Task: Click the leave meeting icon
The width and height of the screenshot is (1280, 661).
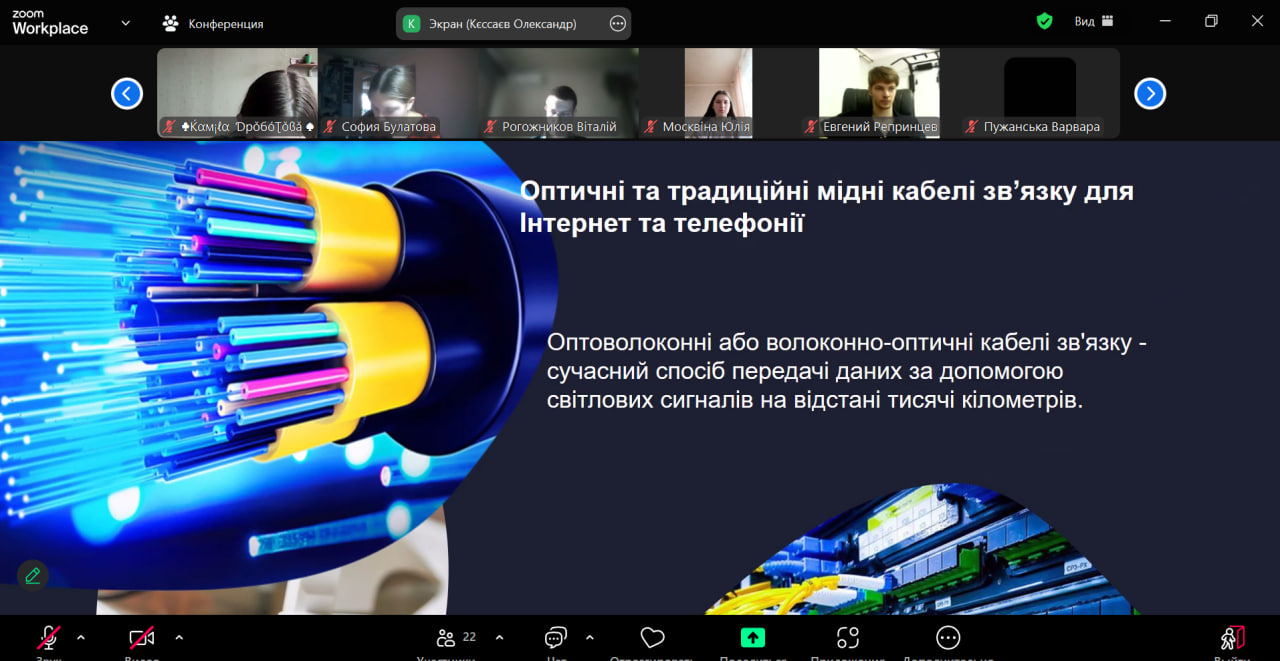Action: [x=1232, y=638]
